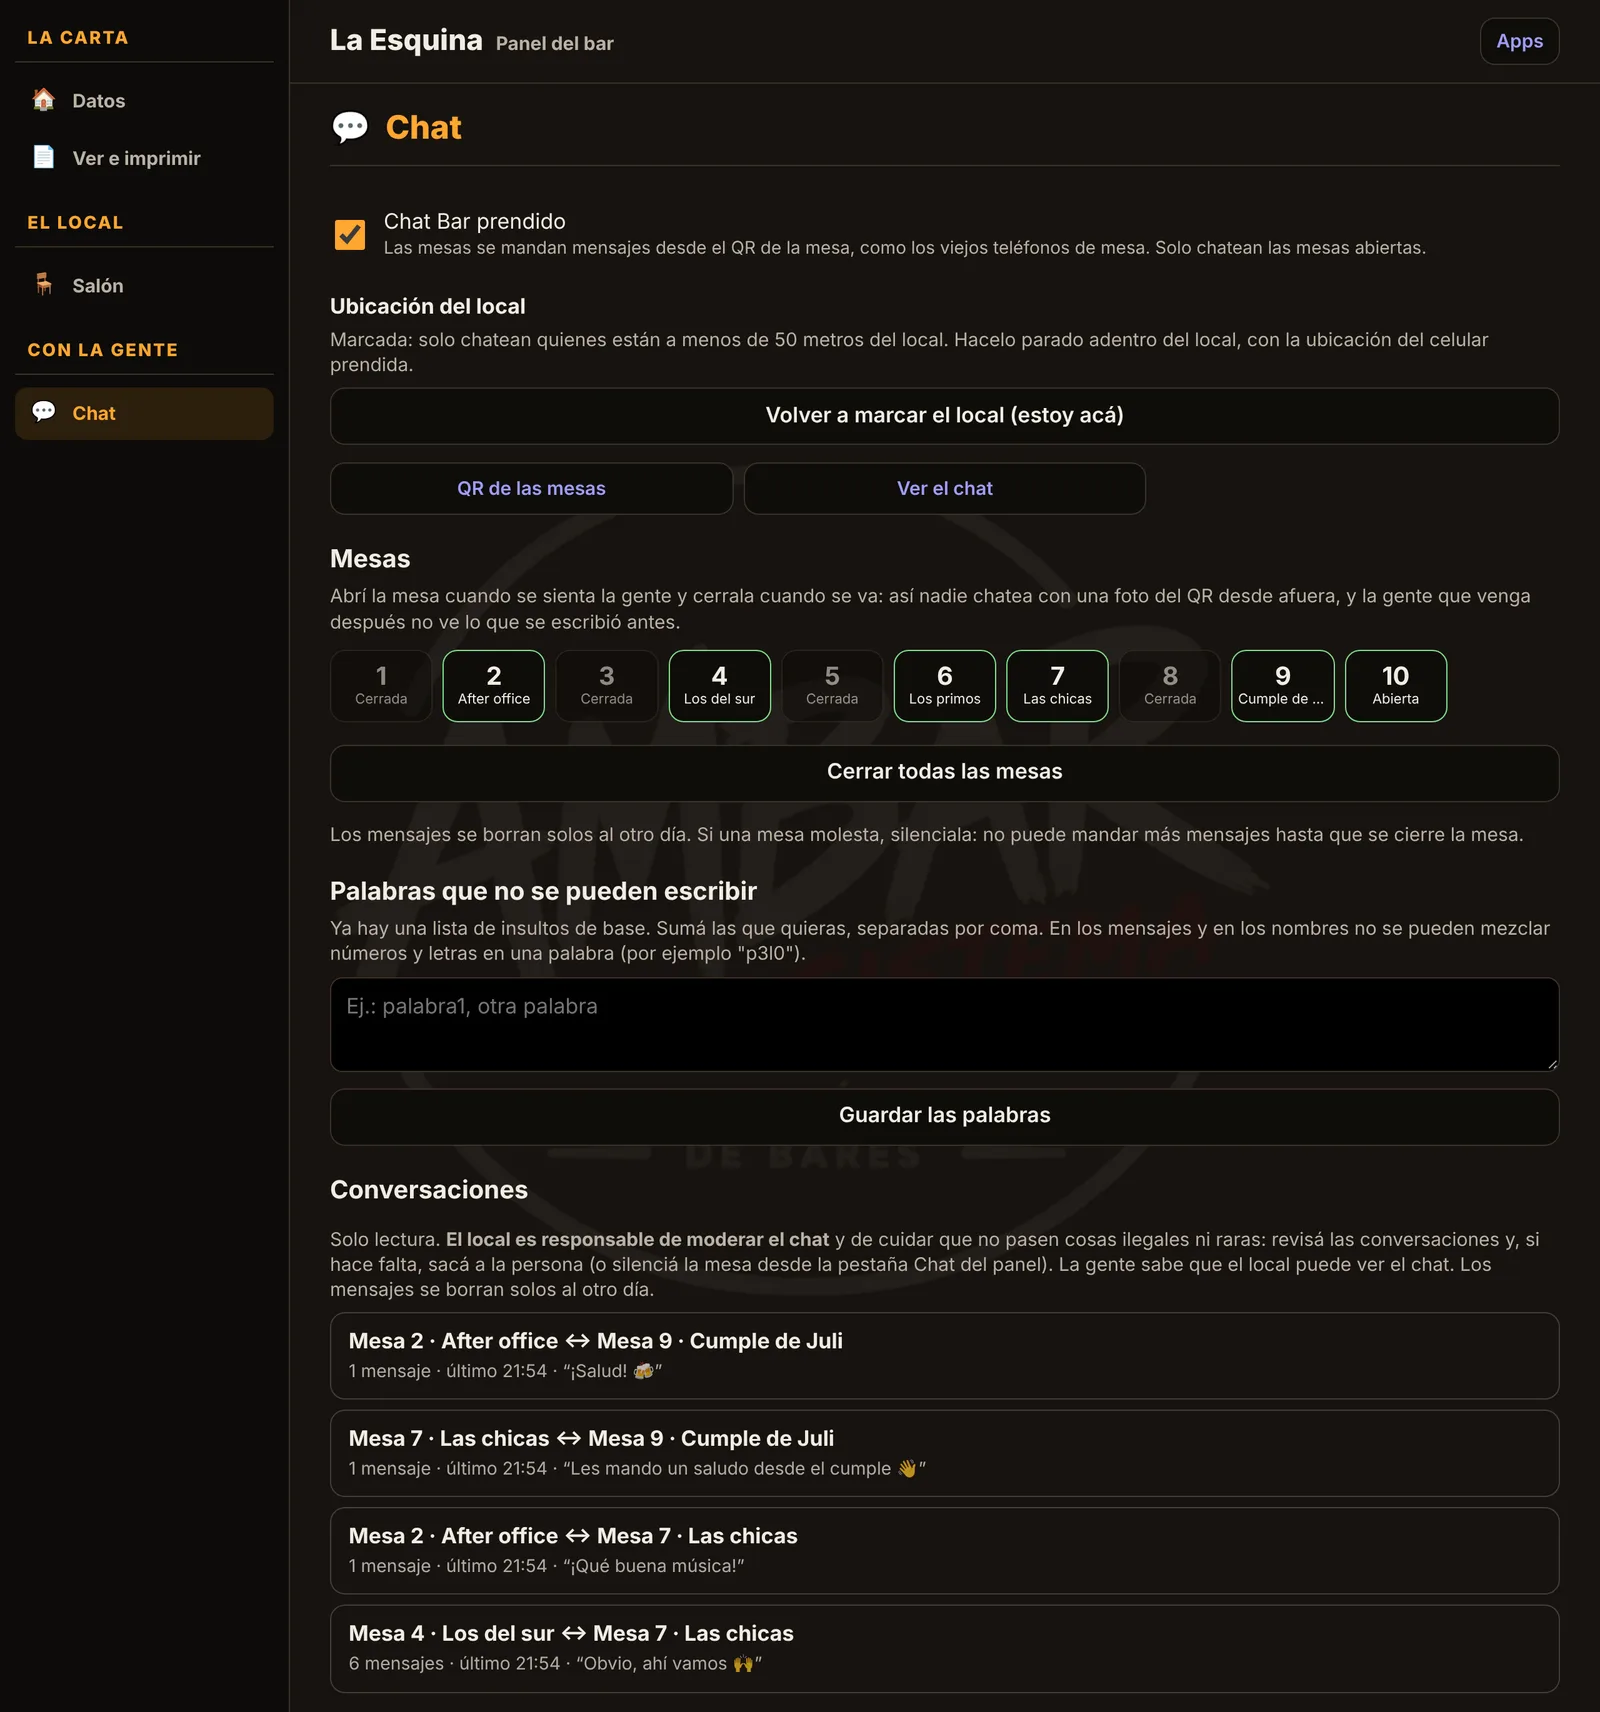Viewport: 1600px width, 1712px height.
Task: Toggle table 10 Abierta
Action: pos(1396,686)
